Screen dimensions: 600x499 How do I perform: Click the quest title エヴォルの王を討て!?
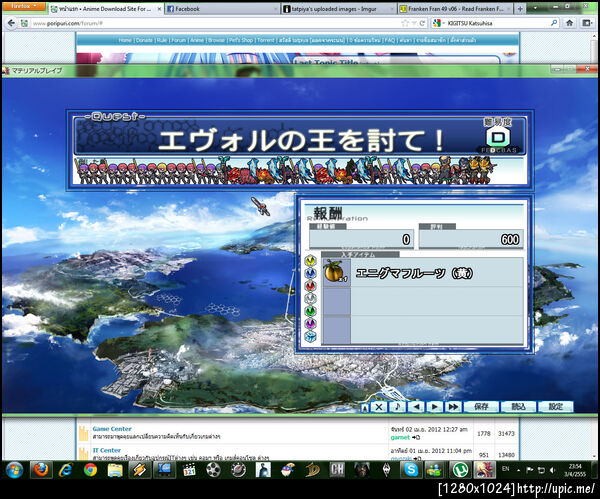point(301,140)
